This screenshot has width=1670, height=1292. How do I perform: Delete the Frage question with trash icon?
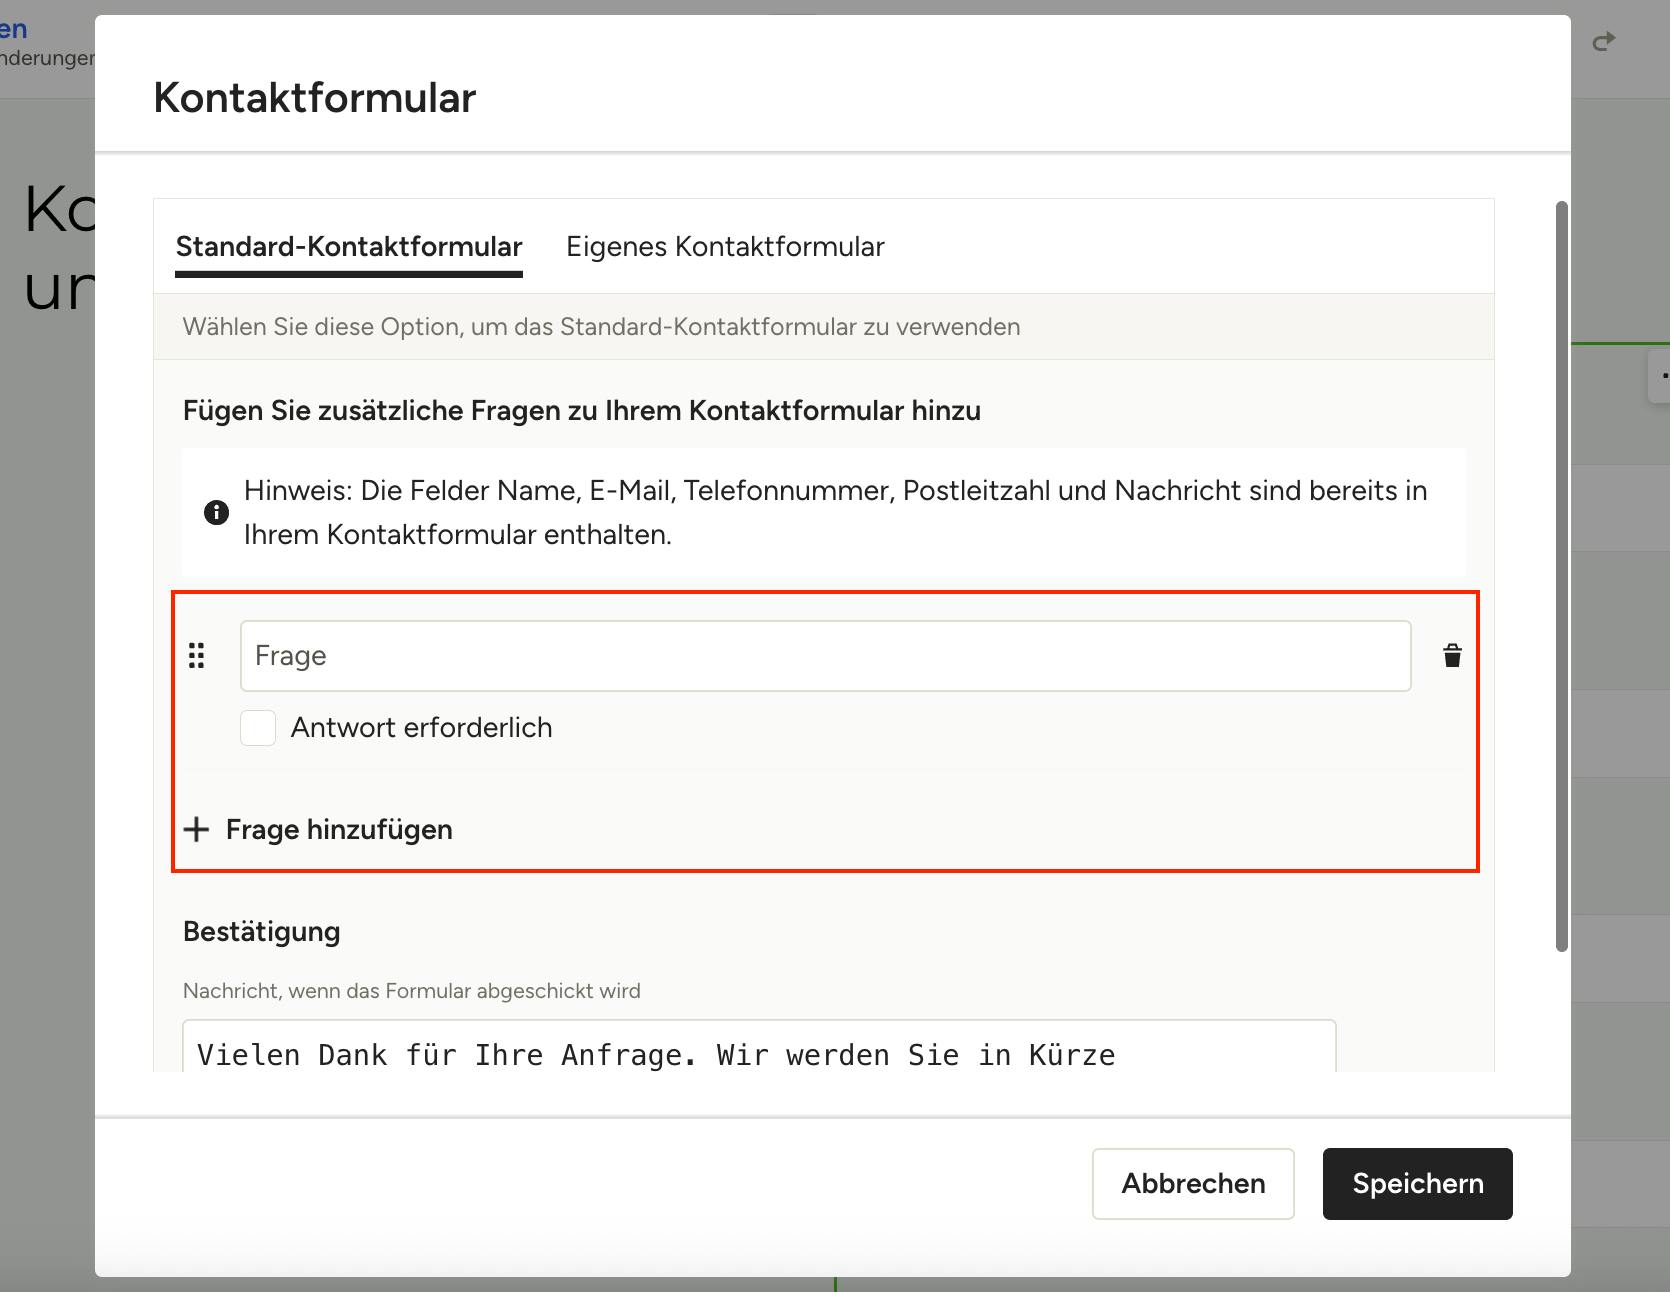pyautogui.click(x=1452, y=656)
